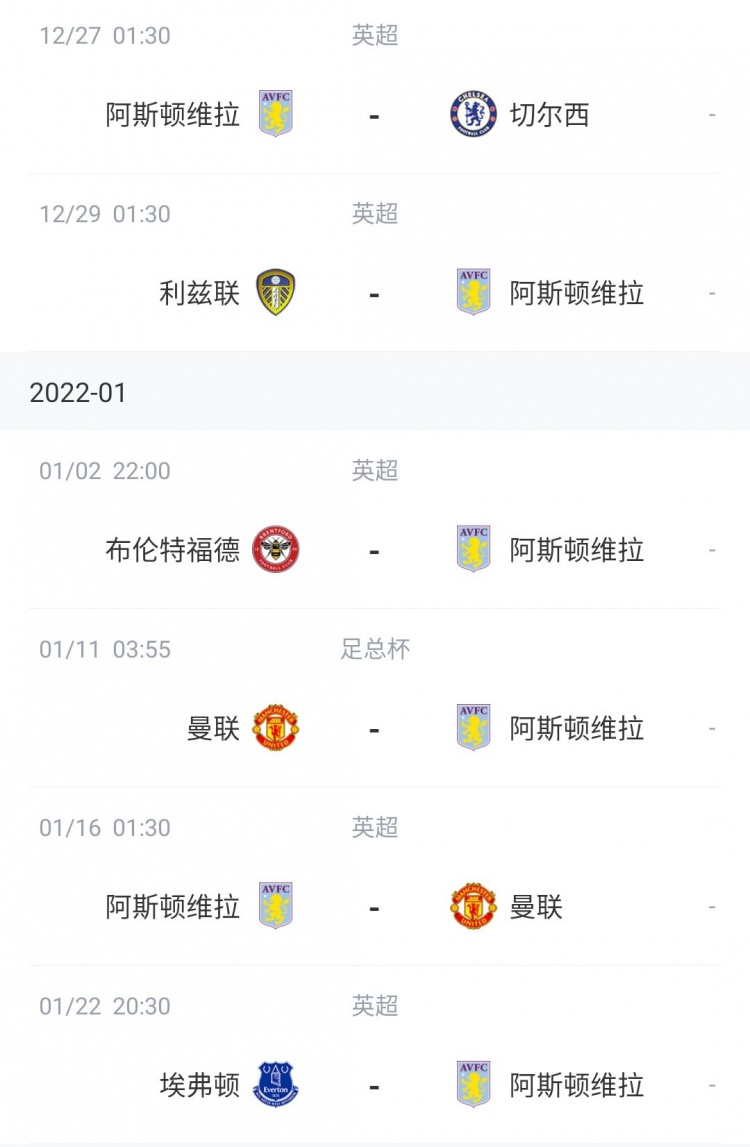Viewport: 750px width, 1147px height.
Task: Select the 足总杯 competition label
Action: 375,649
